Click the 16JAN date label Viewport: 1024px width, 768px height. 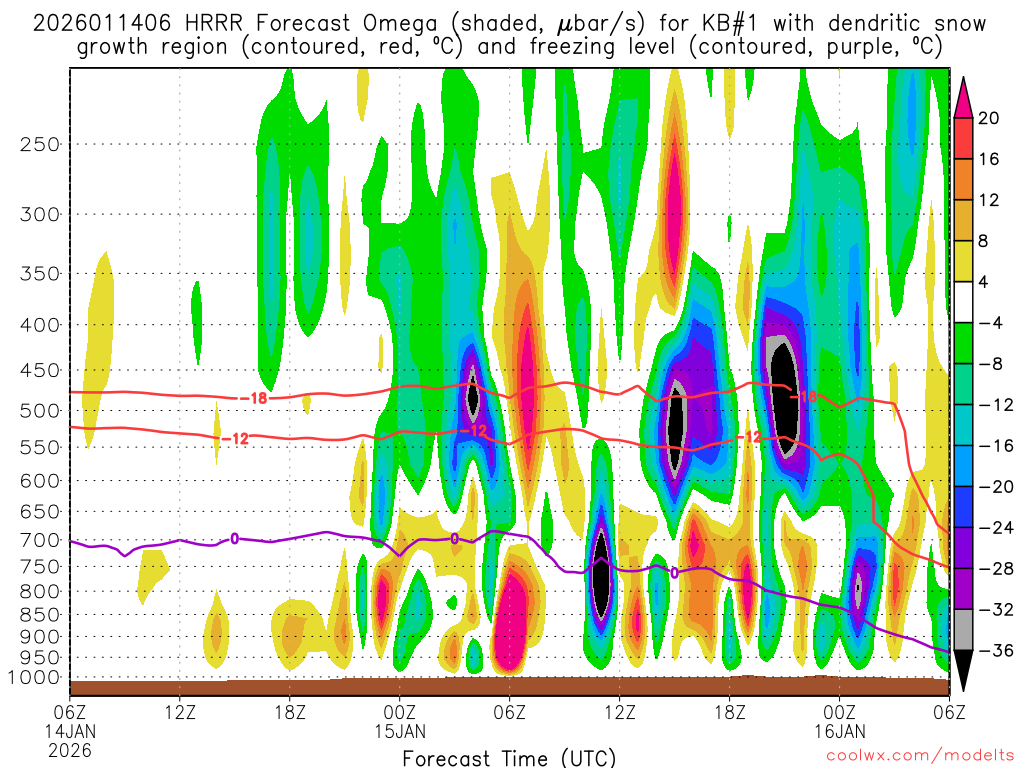(839, 731)
